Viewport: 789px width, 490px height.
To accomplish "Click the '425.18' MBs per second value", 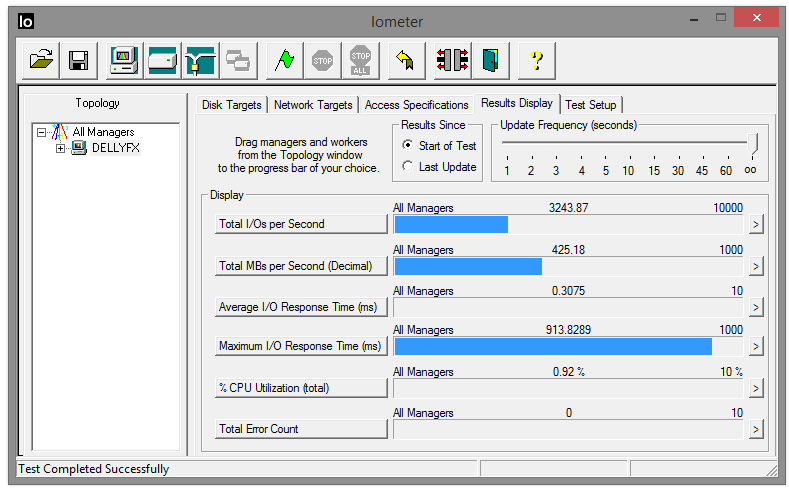I will [568, 250].
